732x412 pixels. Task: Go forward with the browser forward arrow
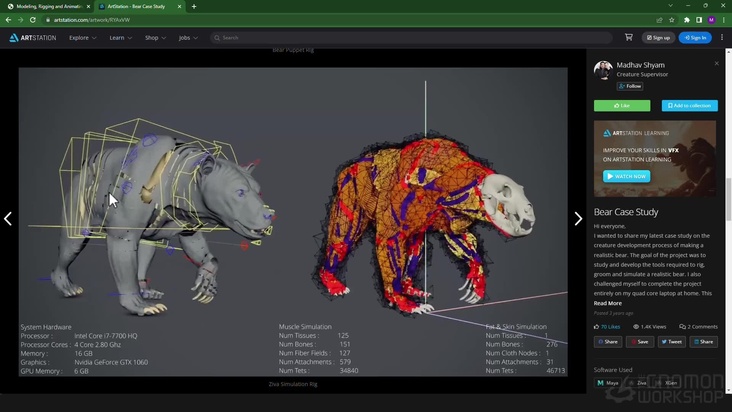[20, 20]
